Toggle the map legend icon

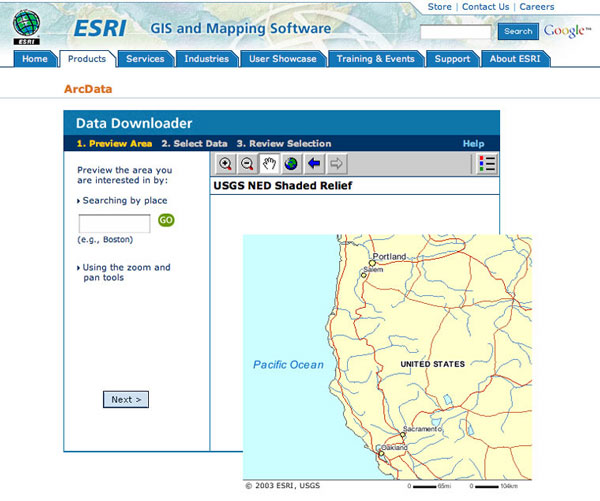coord(487,164)
